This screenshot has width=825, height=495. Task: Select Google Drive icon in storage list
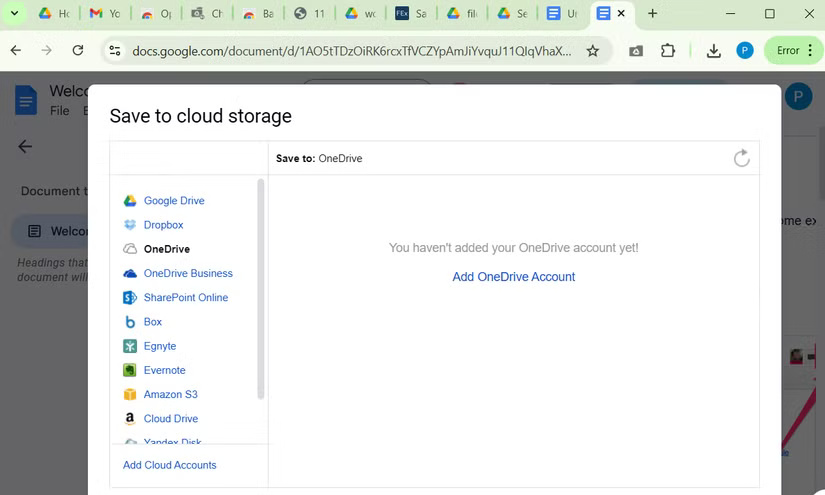[x=130, y=201]
